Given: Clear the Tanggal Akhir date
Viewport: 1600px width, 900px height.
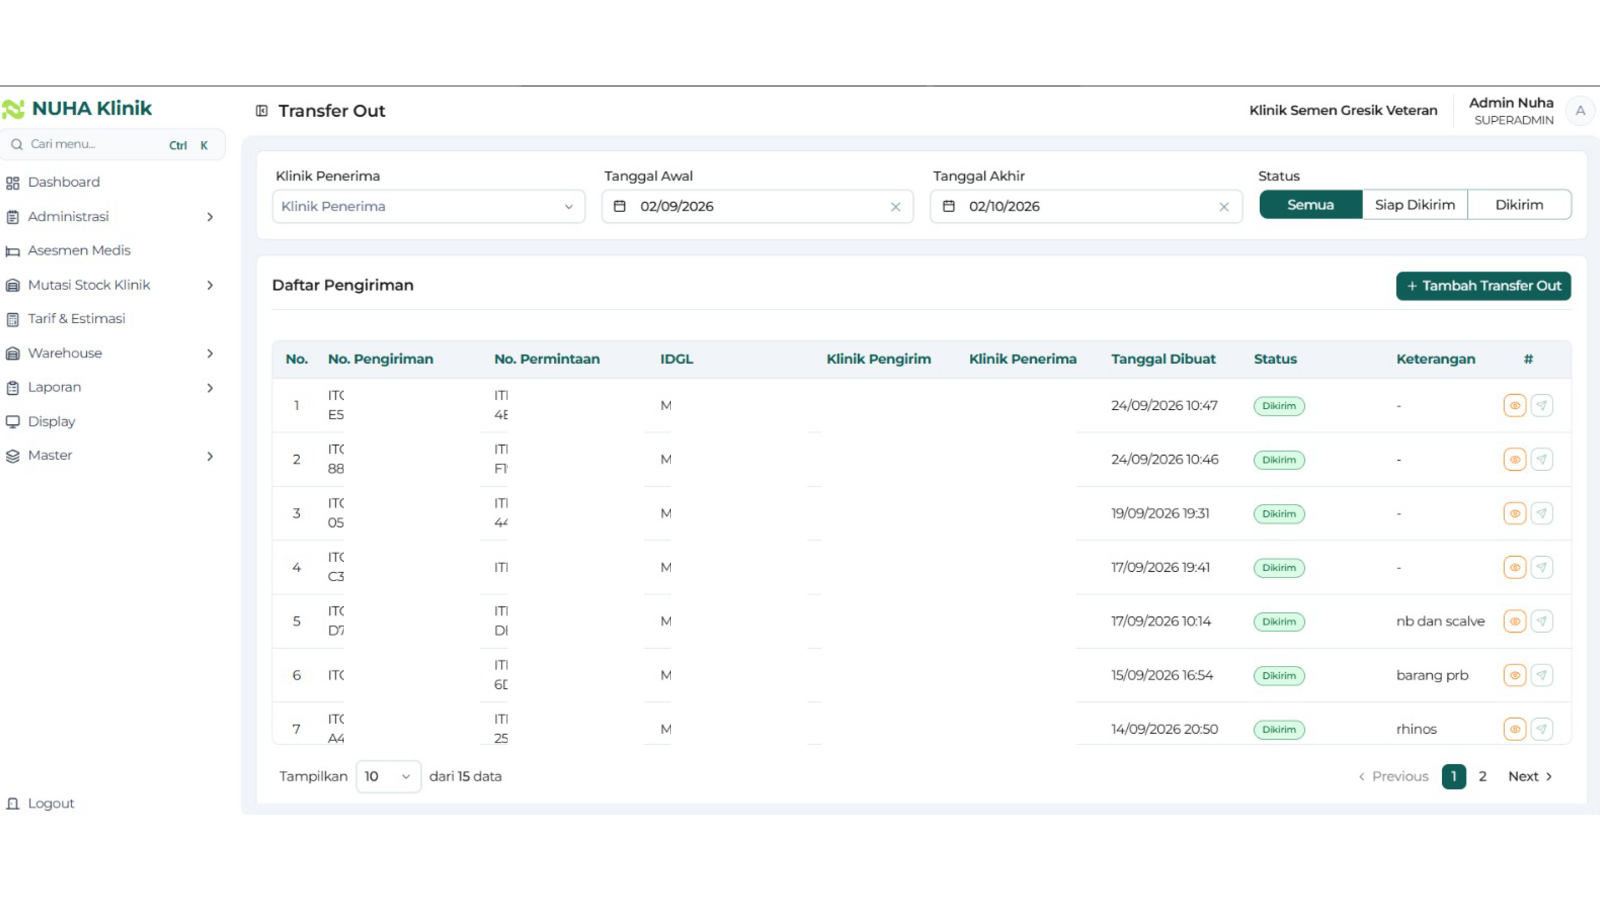Looking at the screenshot, I should 1224,207.
